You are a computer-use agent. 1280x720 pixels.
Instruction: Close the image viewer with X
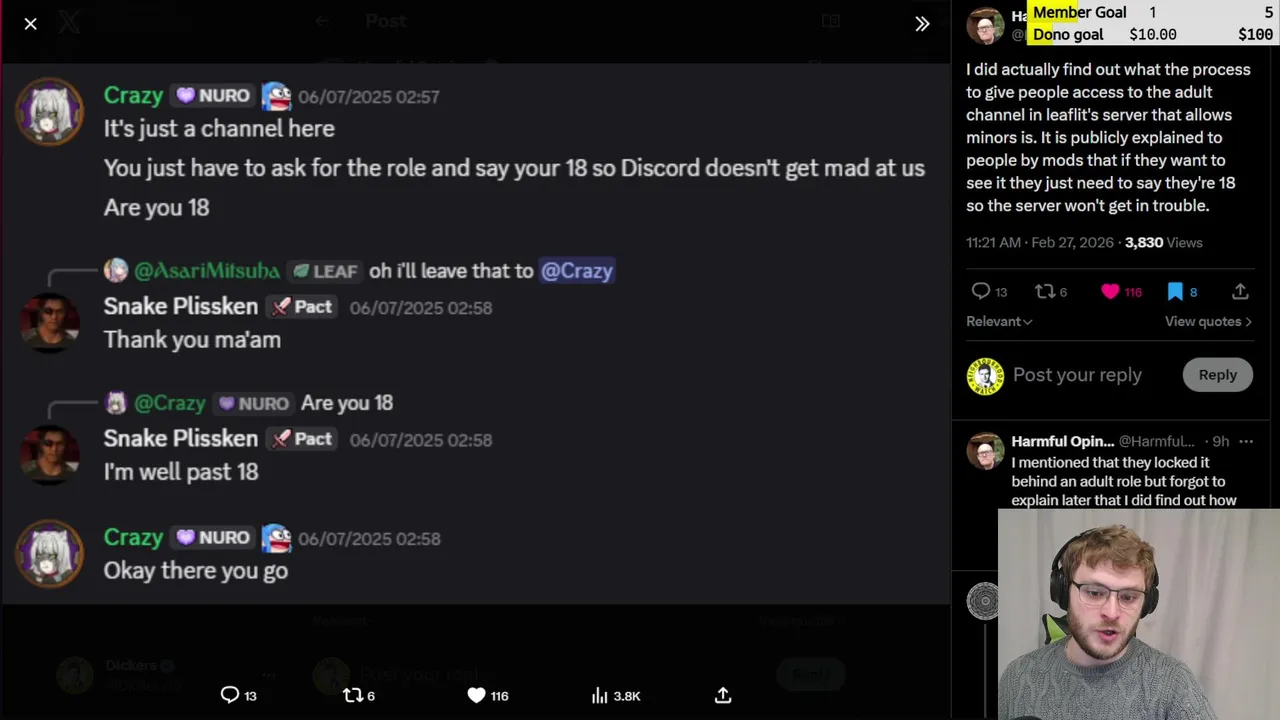[30, 23]
